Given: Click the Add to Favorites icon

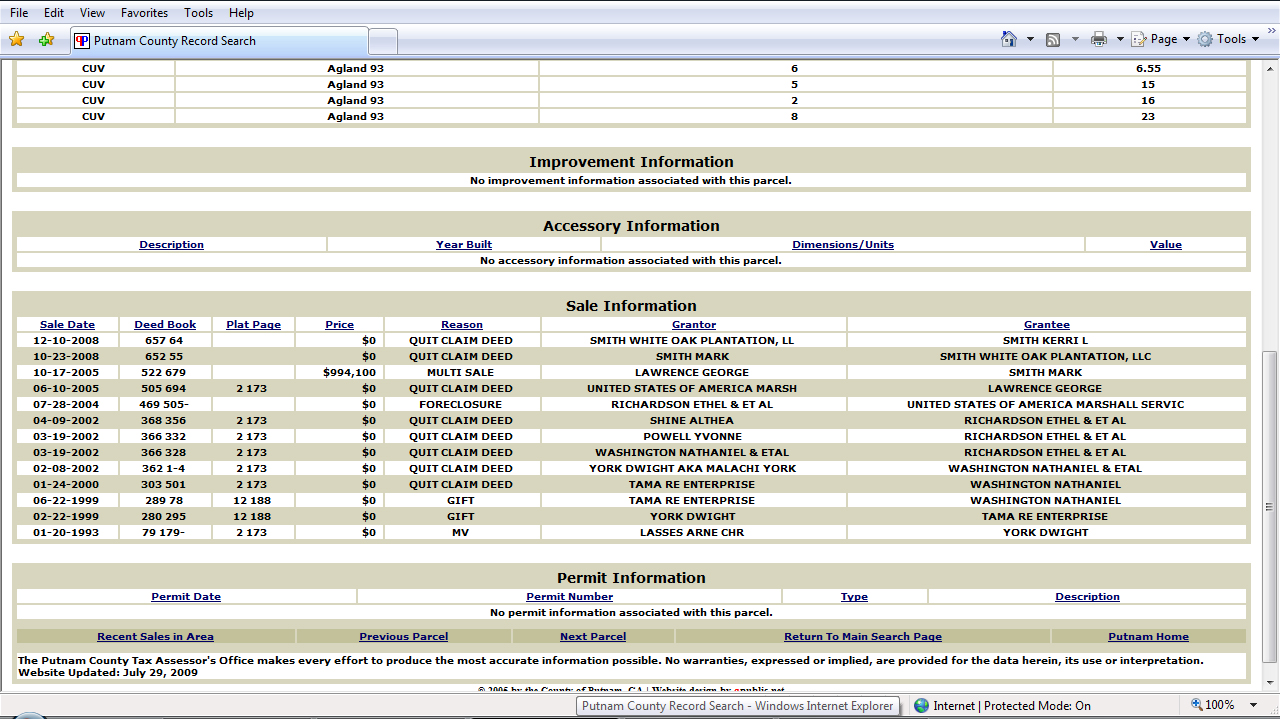Looking at the screenshot, I should tap(46, 40).
